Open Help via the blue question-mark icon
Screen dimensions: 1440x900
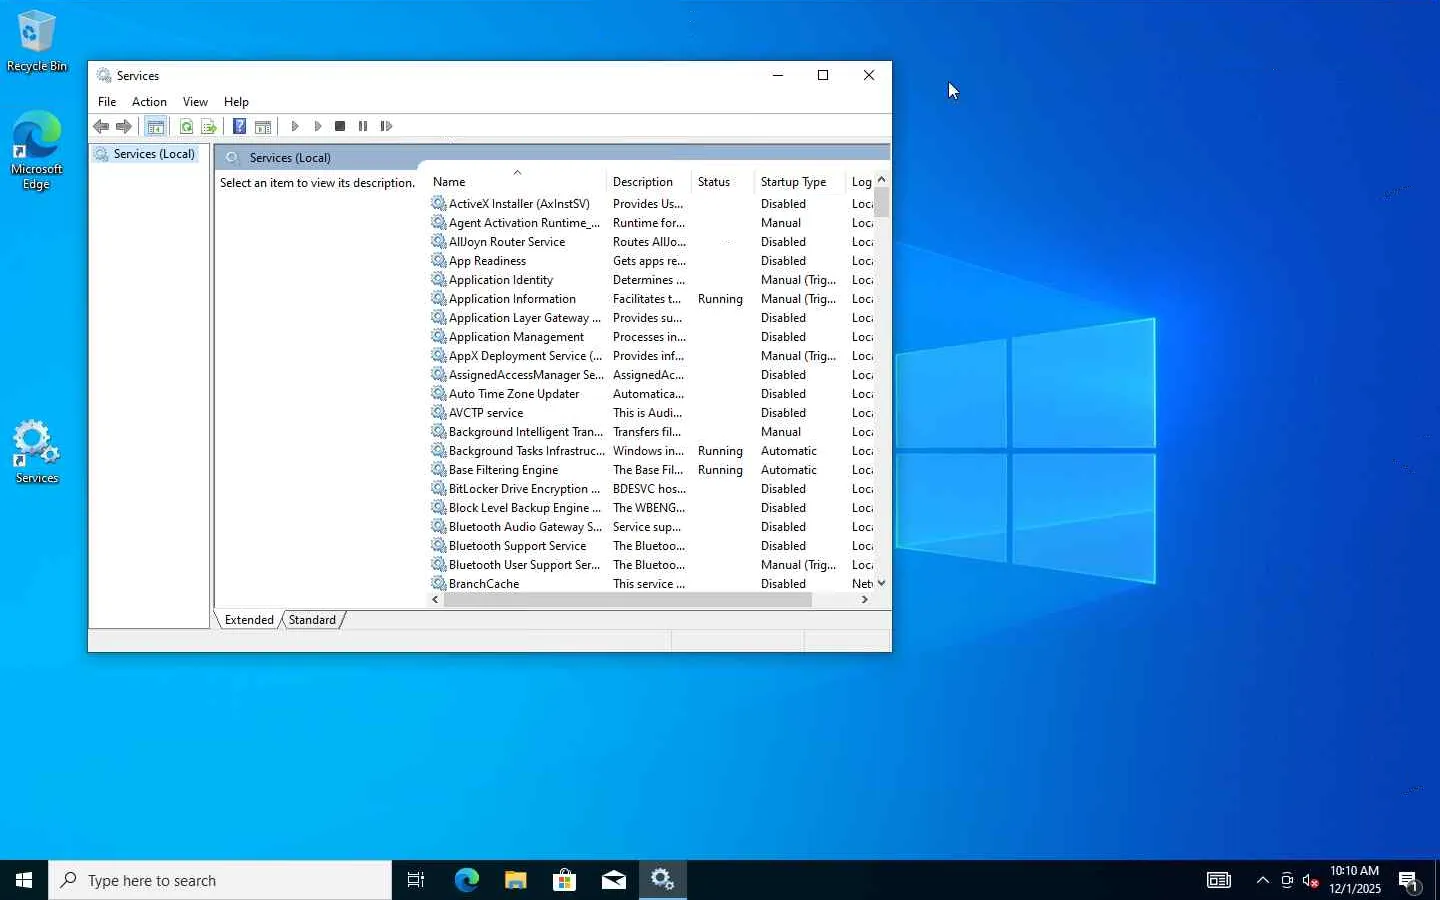[239, 126]
